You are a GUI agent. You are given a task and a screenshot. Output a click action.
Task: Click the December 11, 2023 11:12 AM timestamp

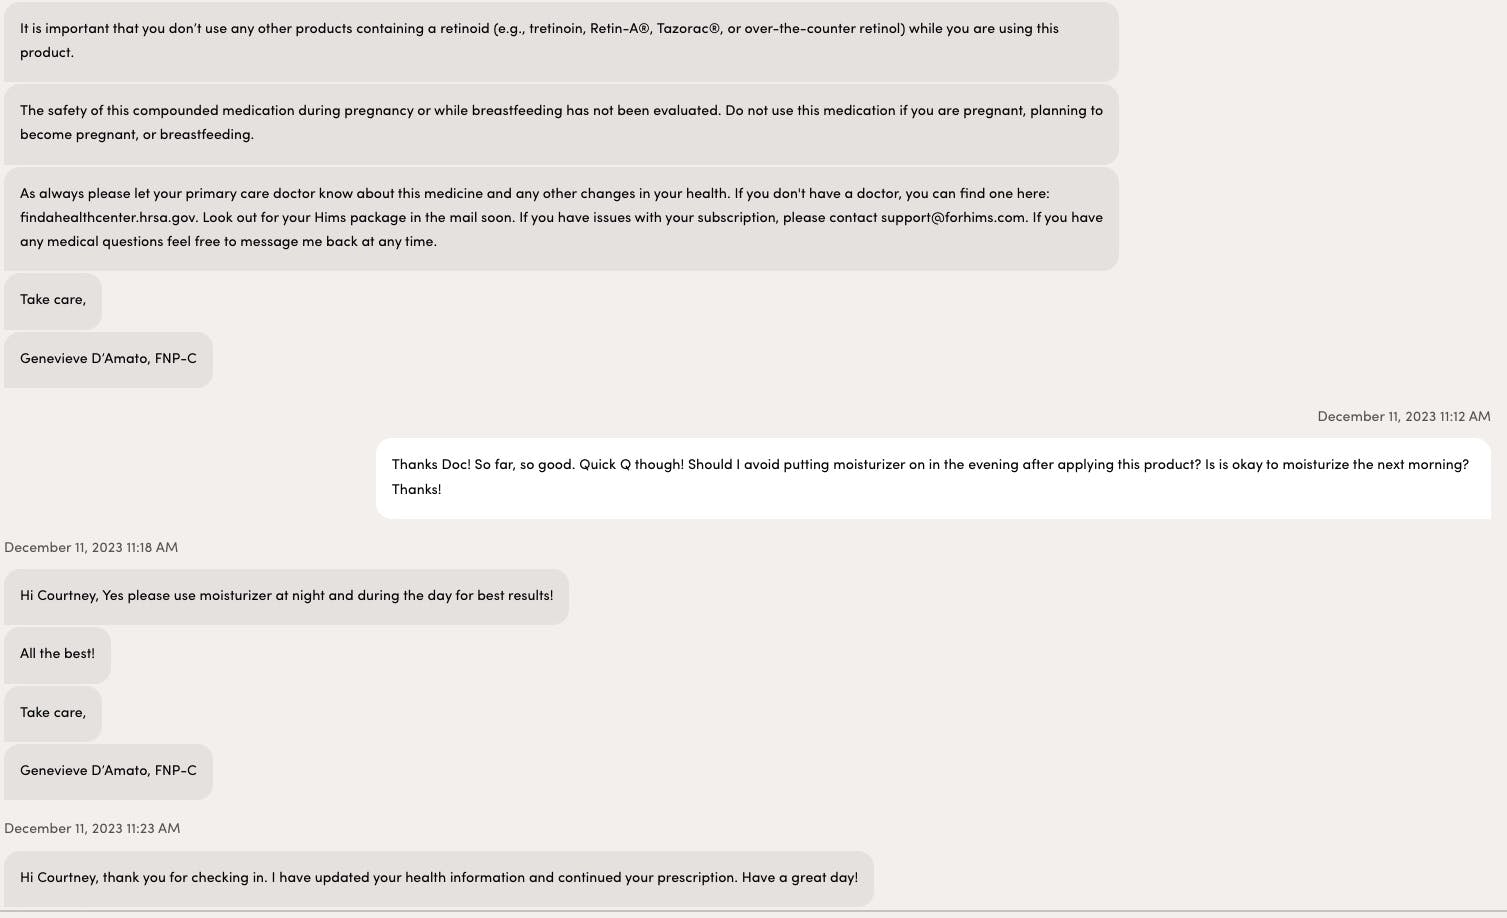click(x=1403, y=417)
